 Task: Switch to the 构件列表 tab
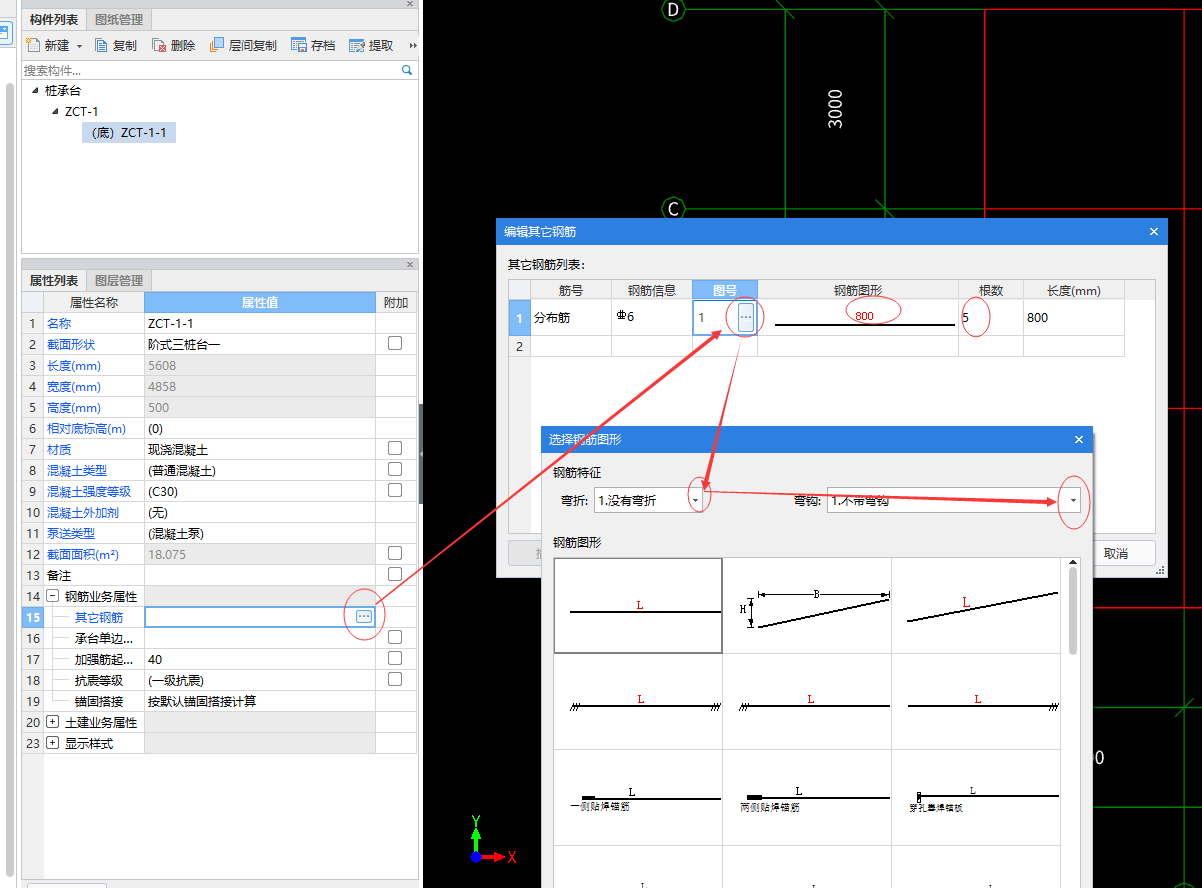click(54, 19)
